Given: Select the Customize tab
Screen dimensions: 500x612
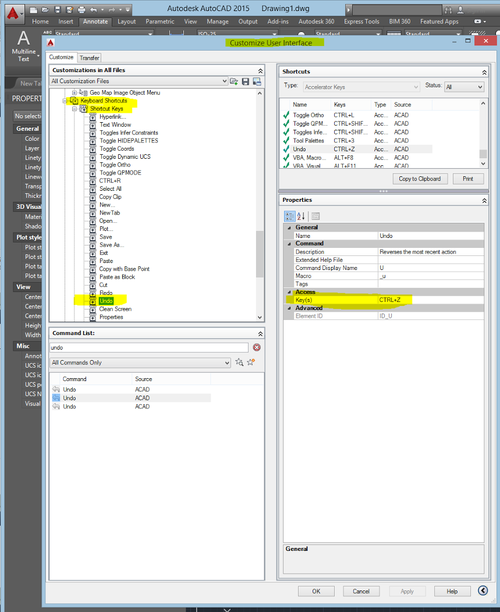Looking at the screenshot, I should pos(61,57).
